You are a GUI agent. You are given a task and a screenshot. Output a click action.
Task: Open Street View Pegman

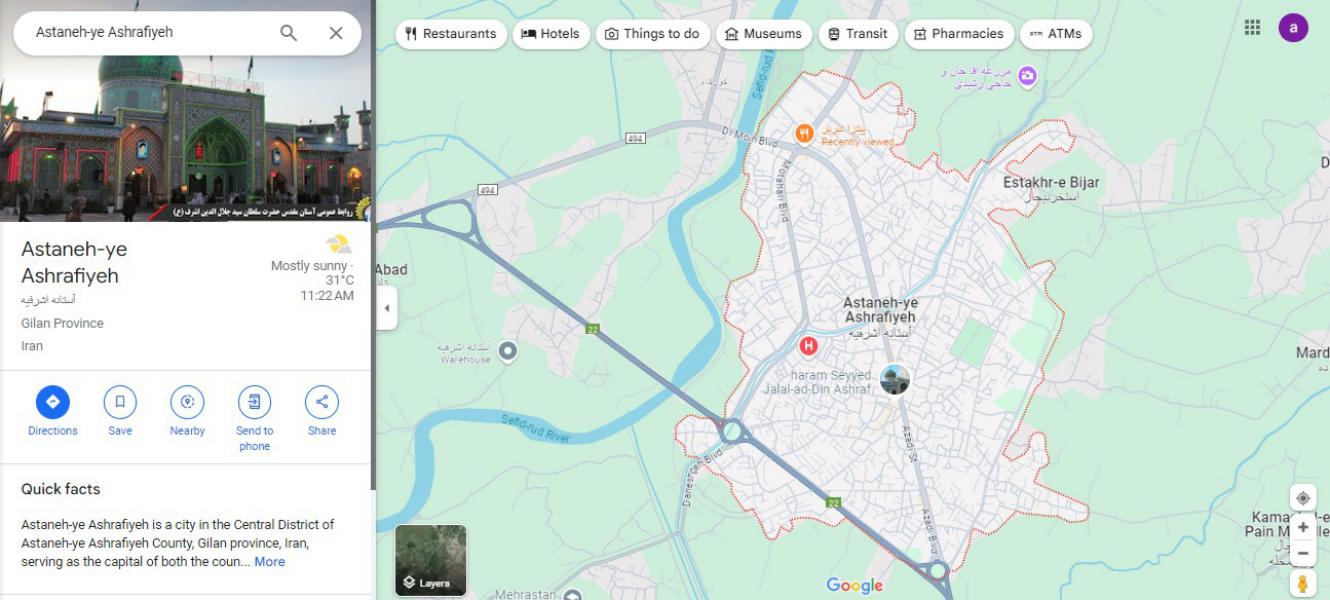(x=1302, y=584)
